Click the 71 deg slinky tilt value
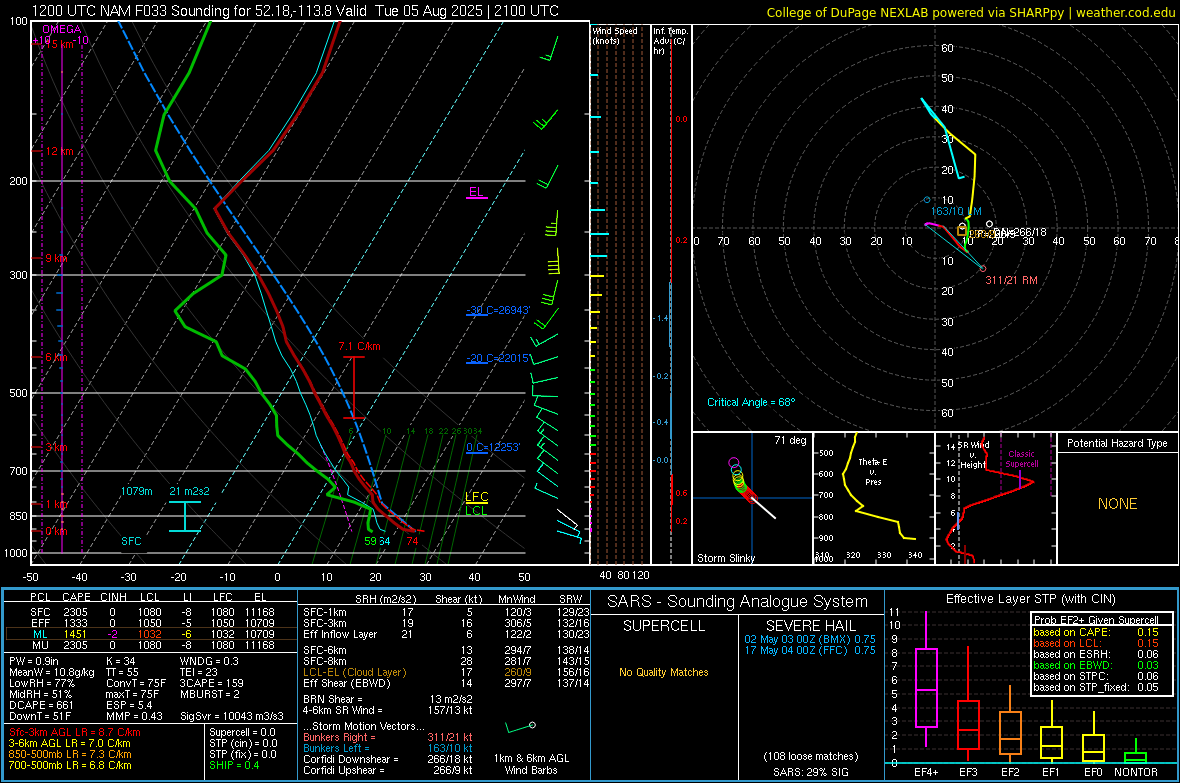Screen dimensions: 1180x783 point(790,440)
